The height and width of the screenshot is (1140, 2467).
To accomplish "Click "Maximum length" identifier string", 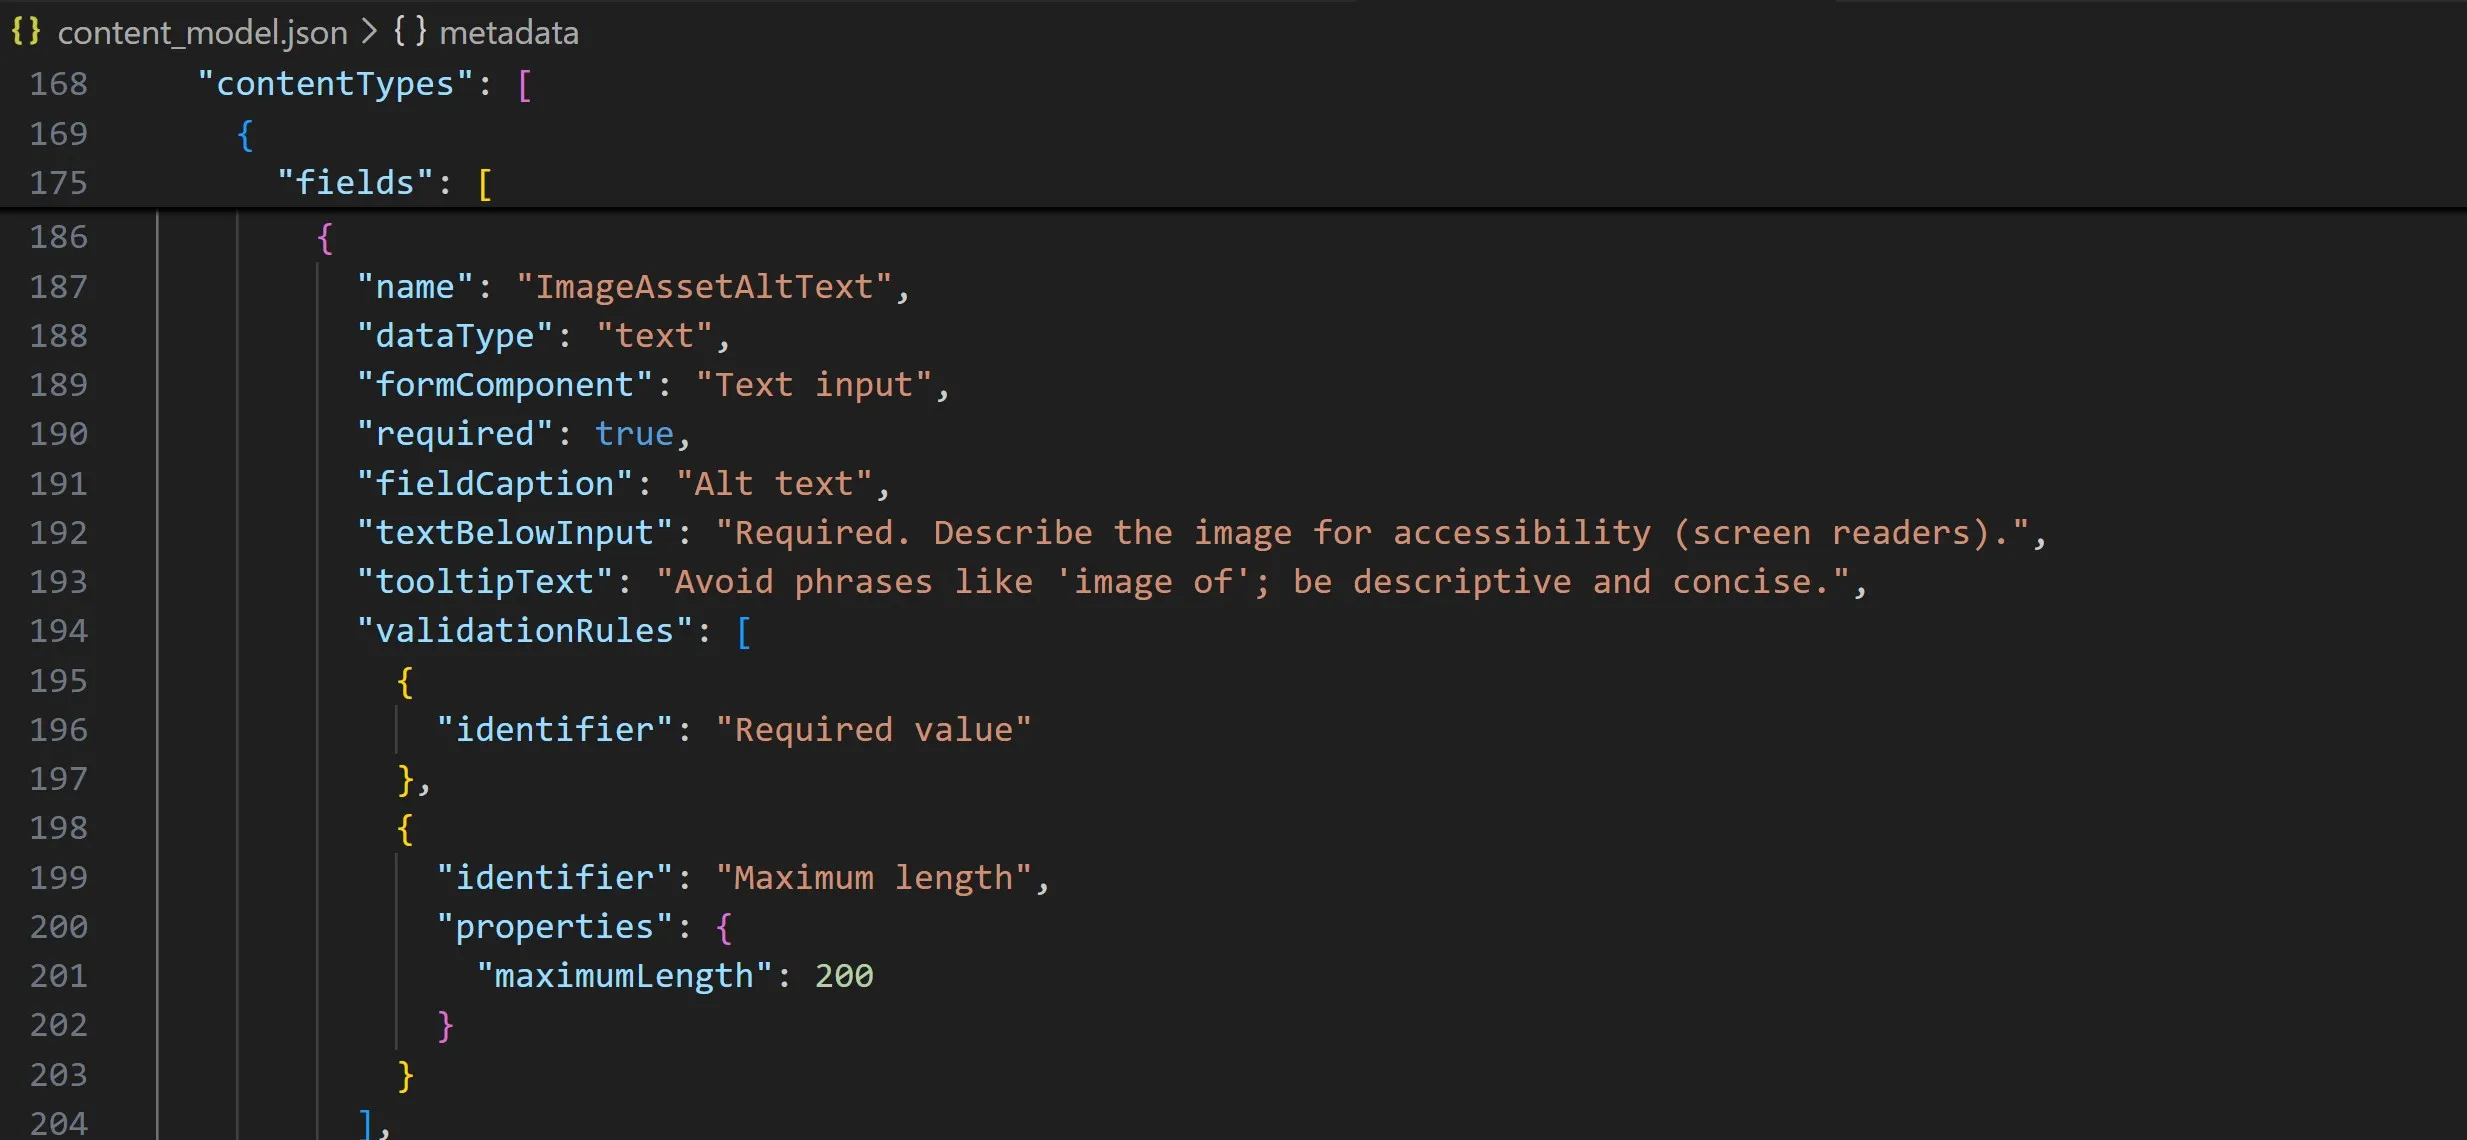I will (872, 878).
